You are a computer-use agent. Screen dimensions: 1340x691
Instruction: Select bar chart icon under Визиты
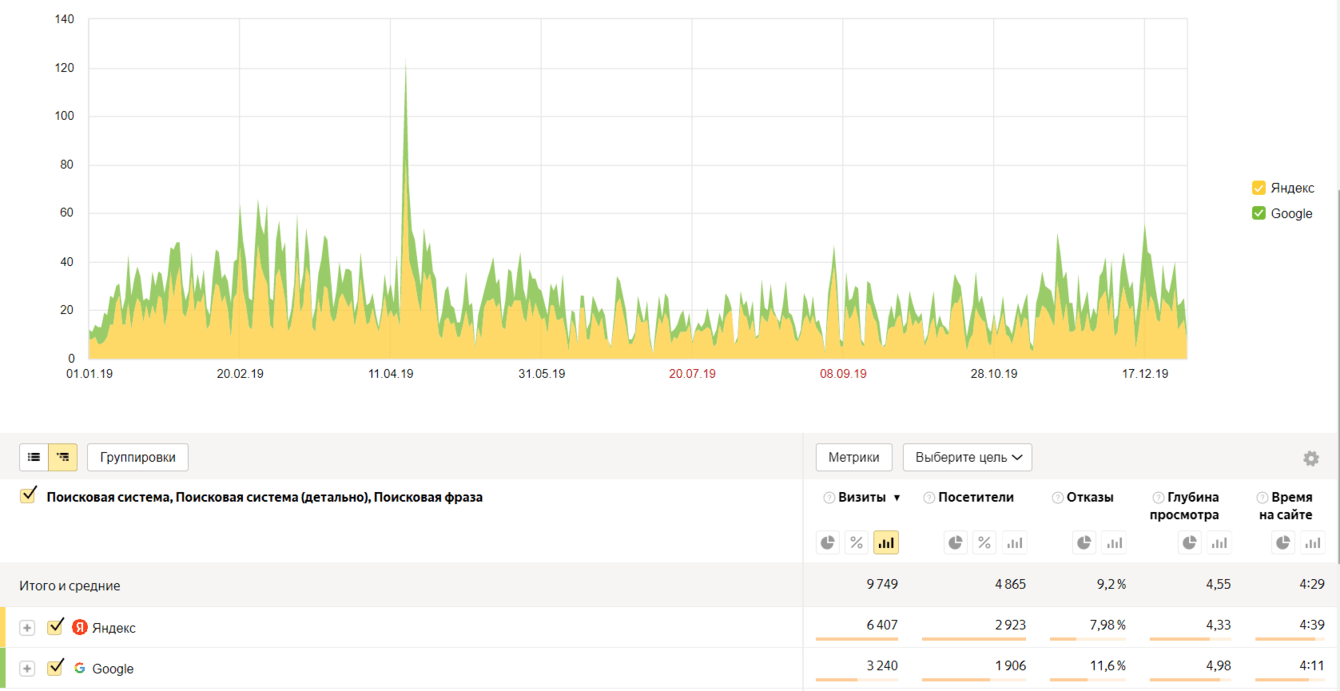[x=886, y=542]
